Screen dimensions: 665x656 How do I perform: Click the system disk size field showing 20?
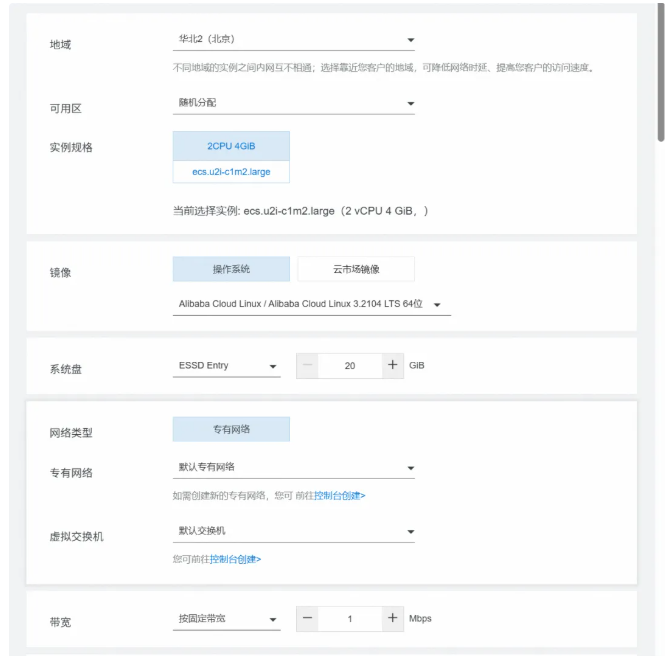click(x=350, y=366)
